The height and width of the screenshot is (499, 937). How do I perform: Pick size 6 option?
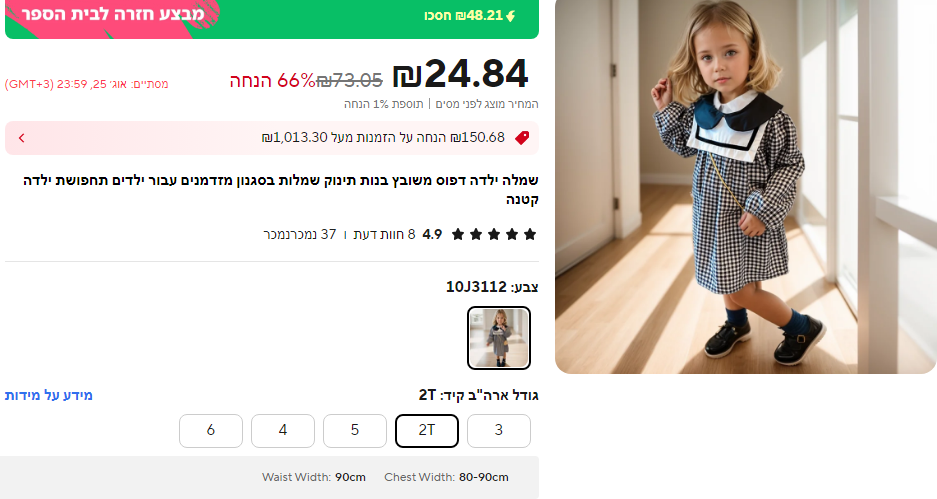point(211,430)
